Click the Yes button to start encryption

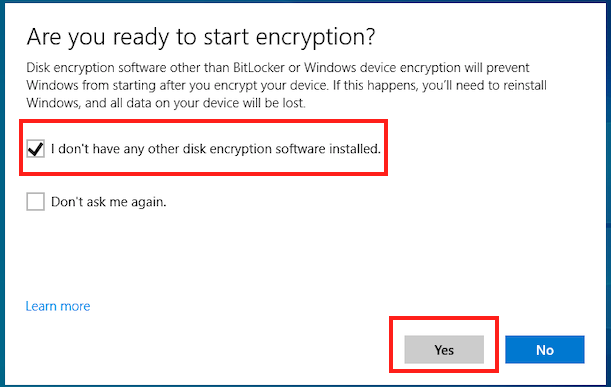[x=444, y=350]
